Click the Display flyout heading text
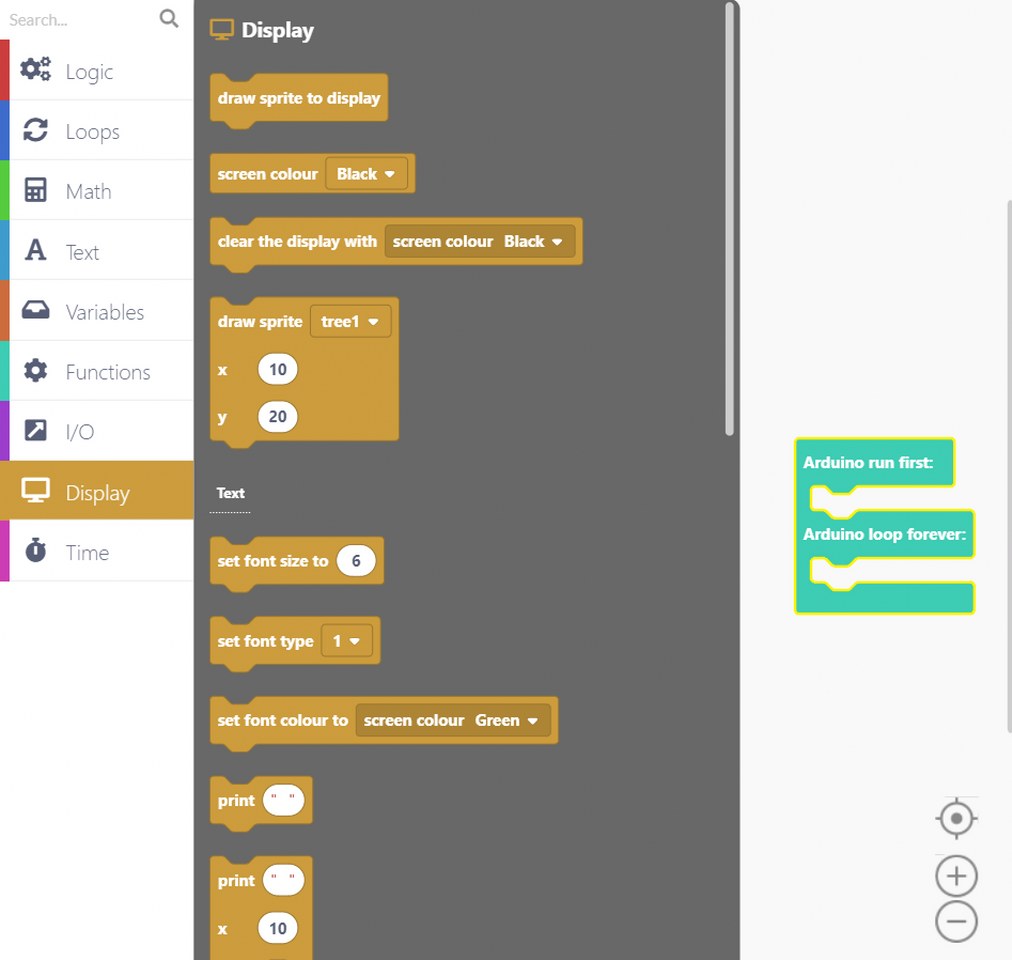 pos(278,30)
